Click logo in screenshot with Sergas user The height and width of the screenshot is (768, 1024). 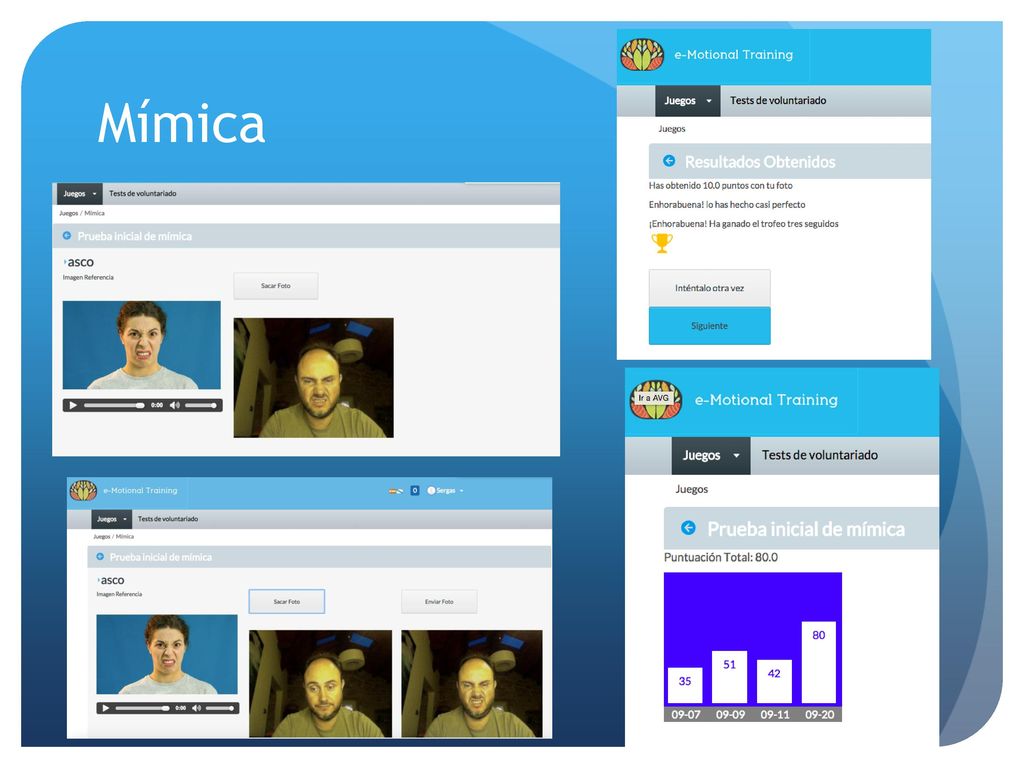(x=83, y=490)
